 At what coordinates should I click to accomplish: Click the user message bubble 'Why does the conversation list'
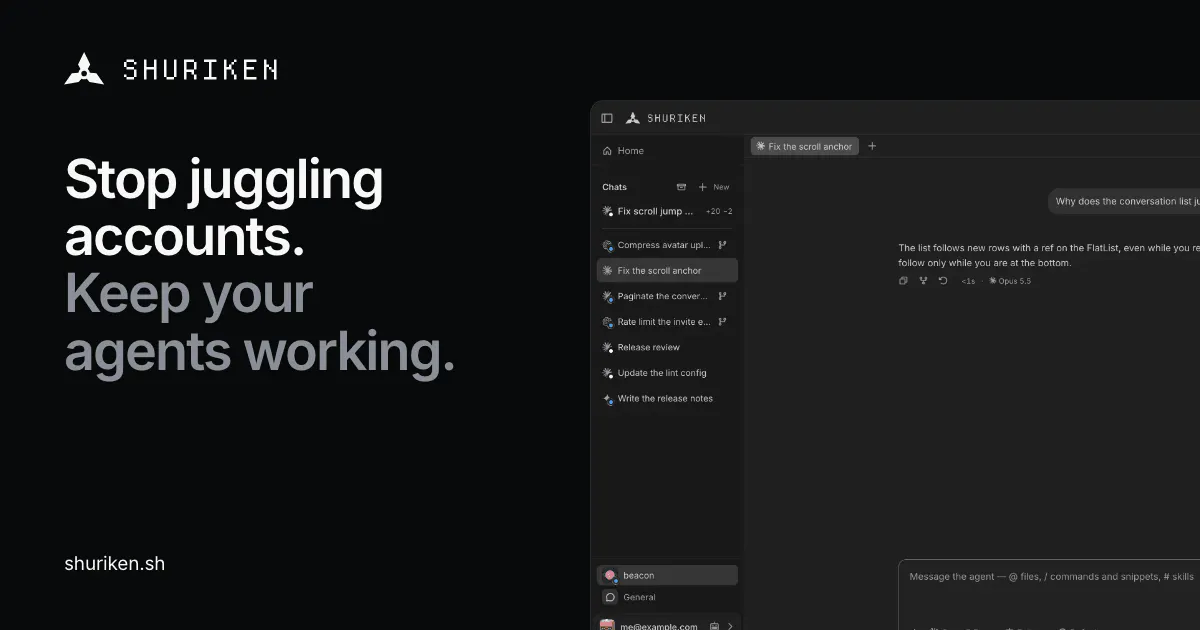(1124, 201)
